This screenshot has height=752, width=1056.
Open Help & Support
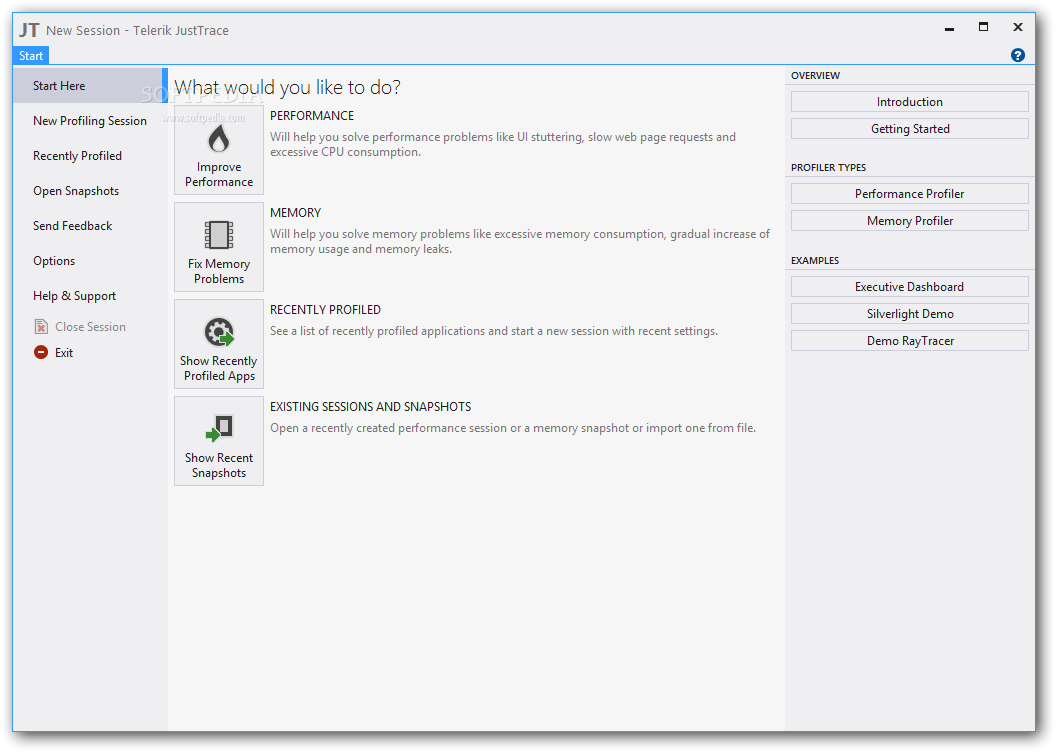coord(90,296)
